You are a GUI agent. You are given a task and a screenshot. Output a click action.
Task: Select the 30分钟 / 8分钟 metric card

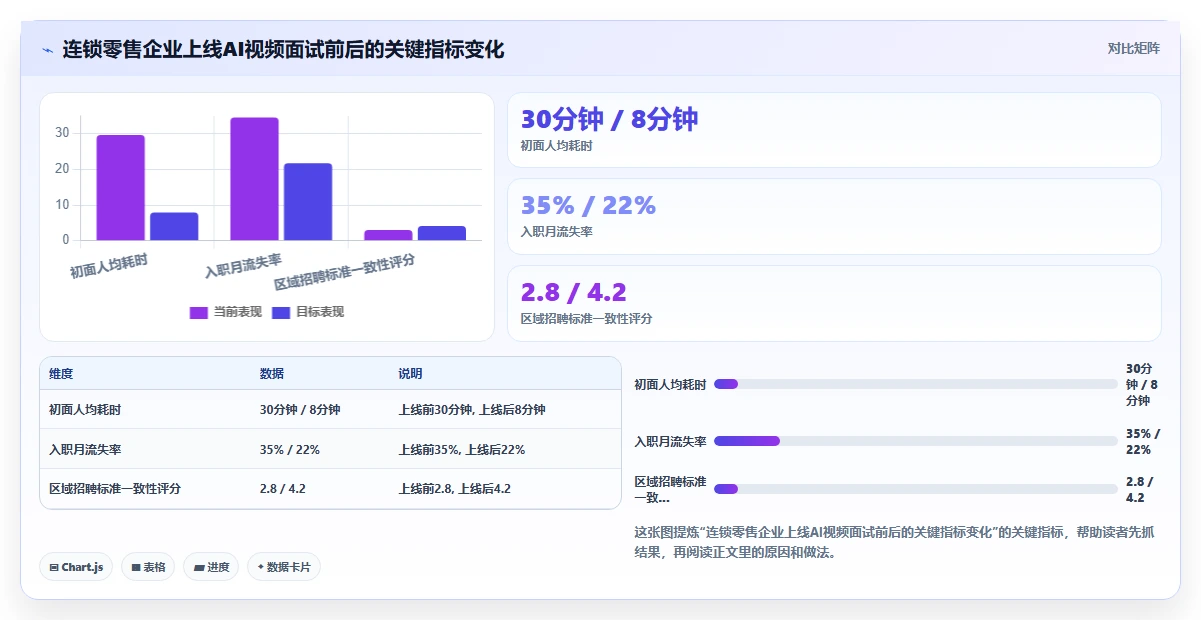point(834,130)
